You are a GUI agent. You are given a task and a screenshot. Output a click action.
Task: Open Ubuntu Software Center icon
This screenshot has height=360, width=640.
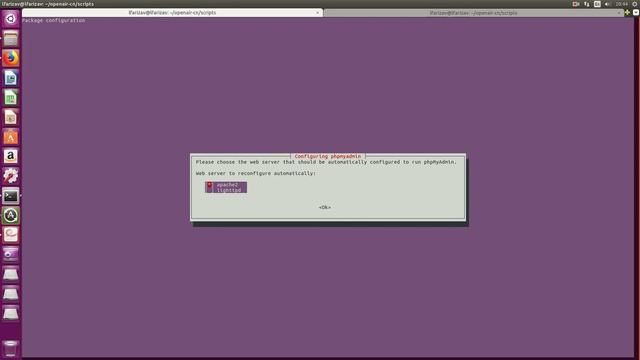pos(11,137)
